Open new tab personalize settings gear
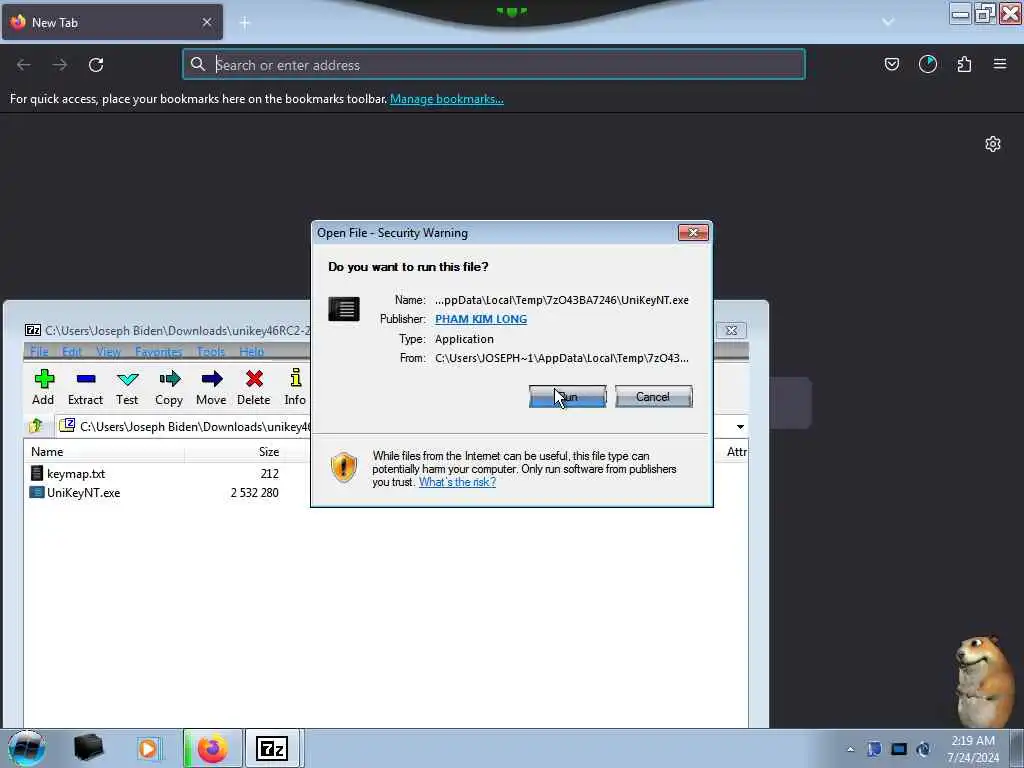Screen dimensions: 1024x768 tap(993, 144)
